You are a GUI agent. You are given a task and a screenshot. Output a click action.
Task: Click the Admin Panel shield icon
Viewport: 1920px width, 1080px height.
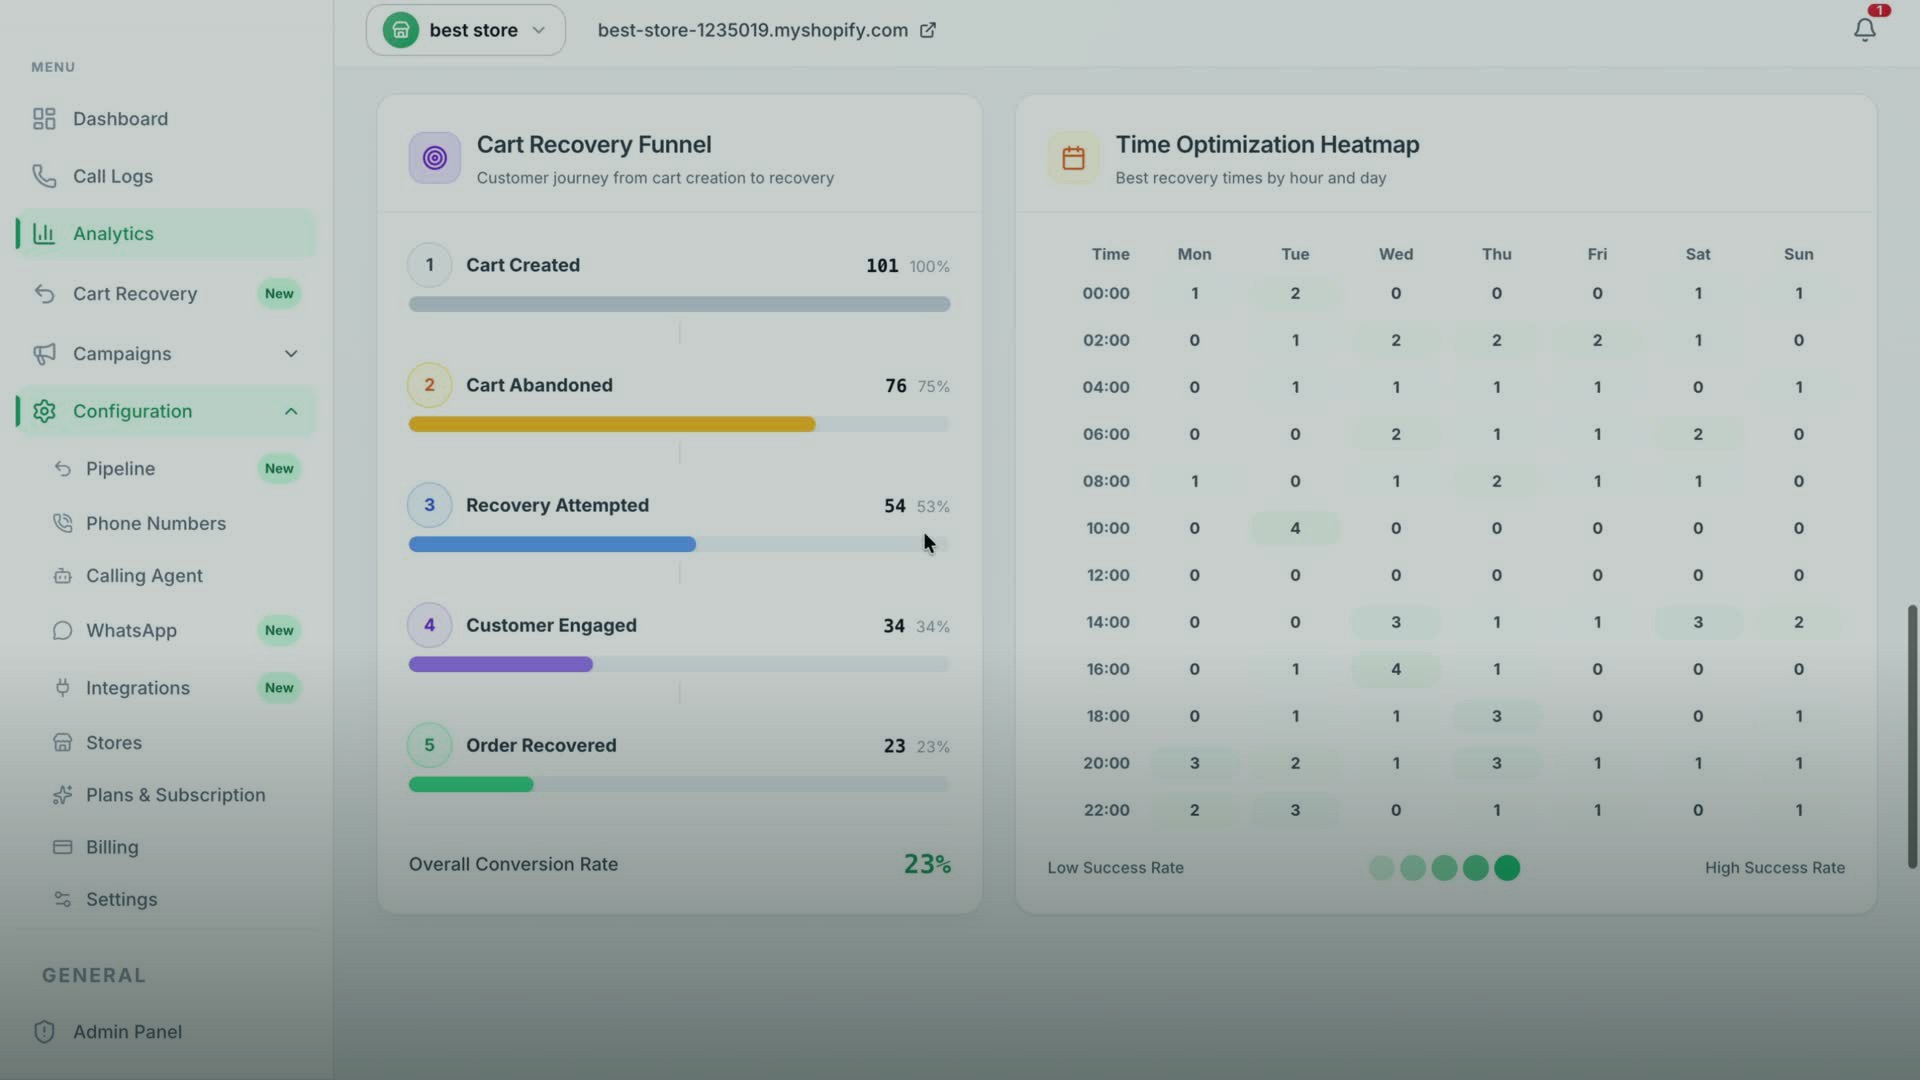tap(44, 1031)
